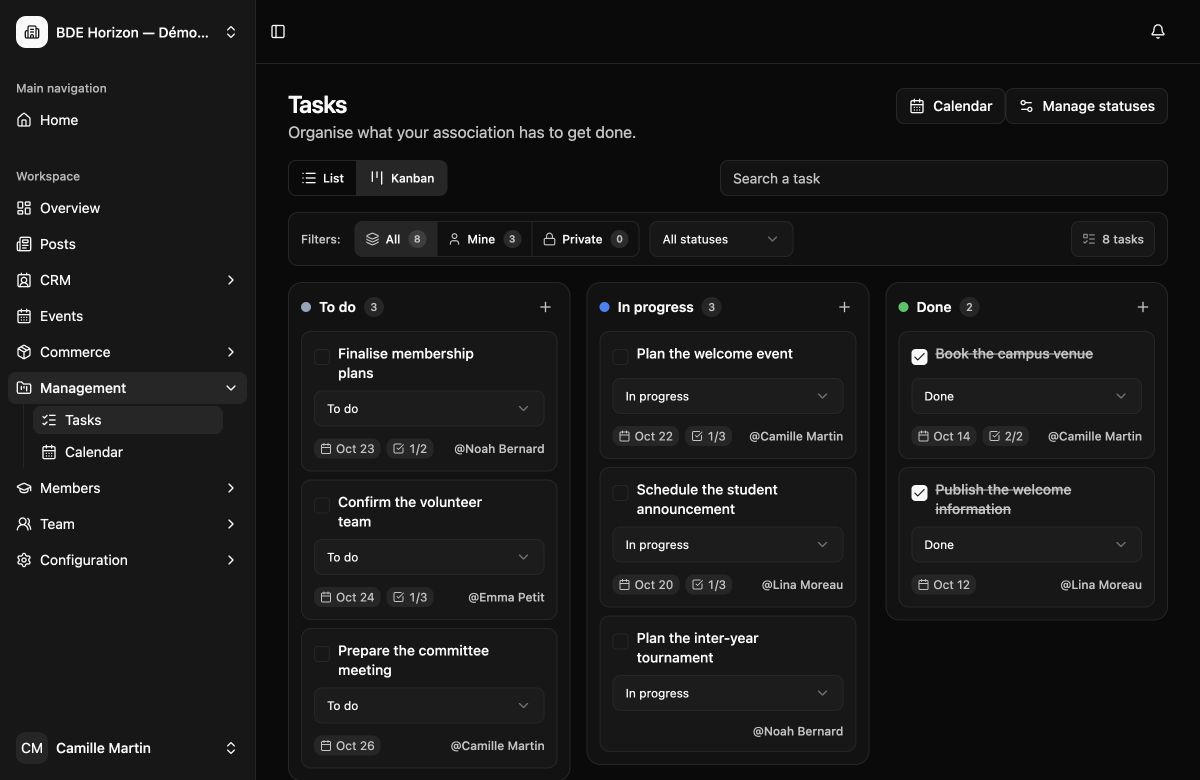Open Events in the sidebar
Viewport: 1200px width, 780px height.
(x=127, y=316)
